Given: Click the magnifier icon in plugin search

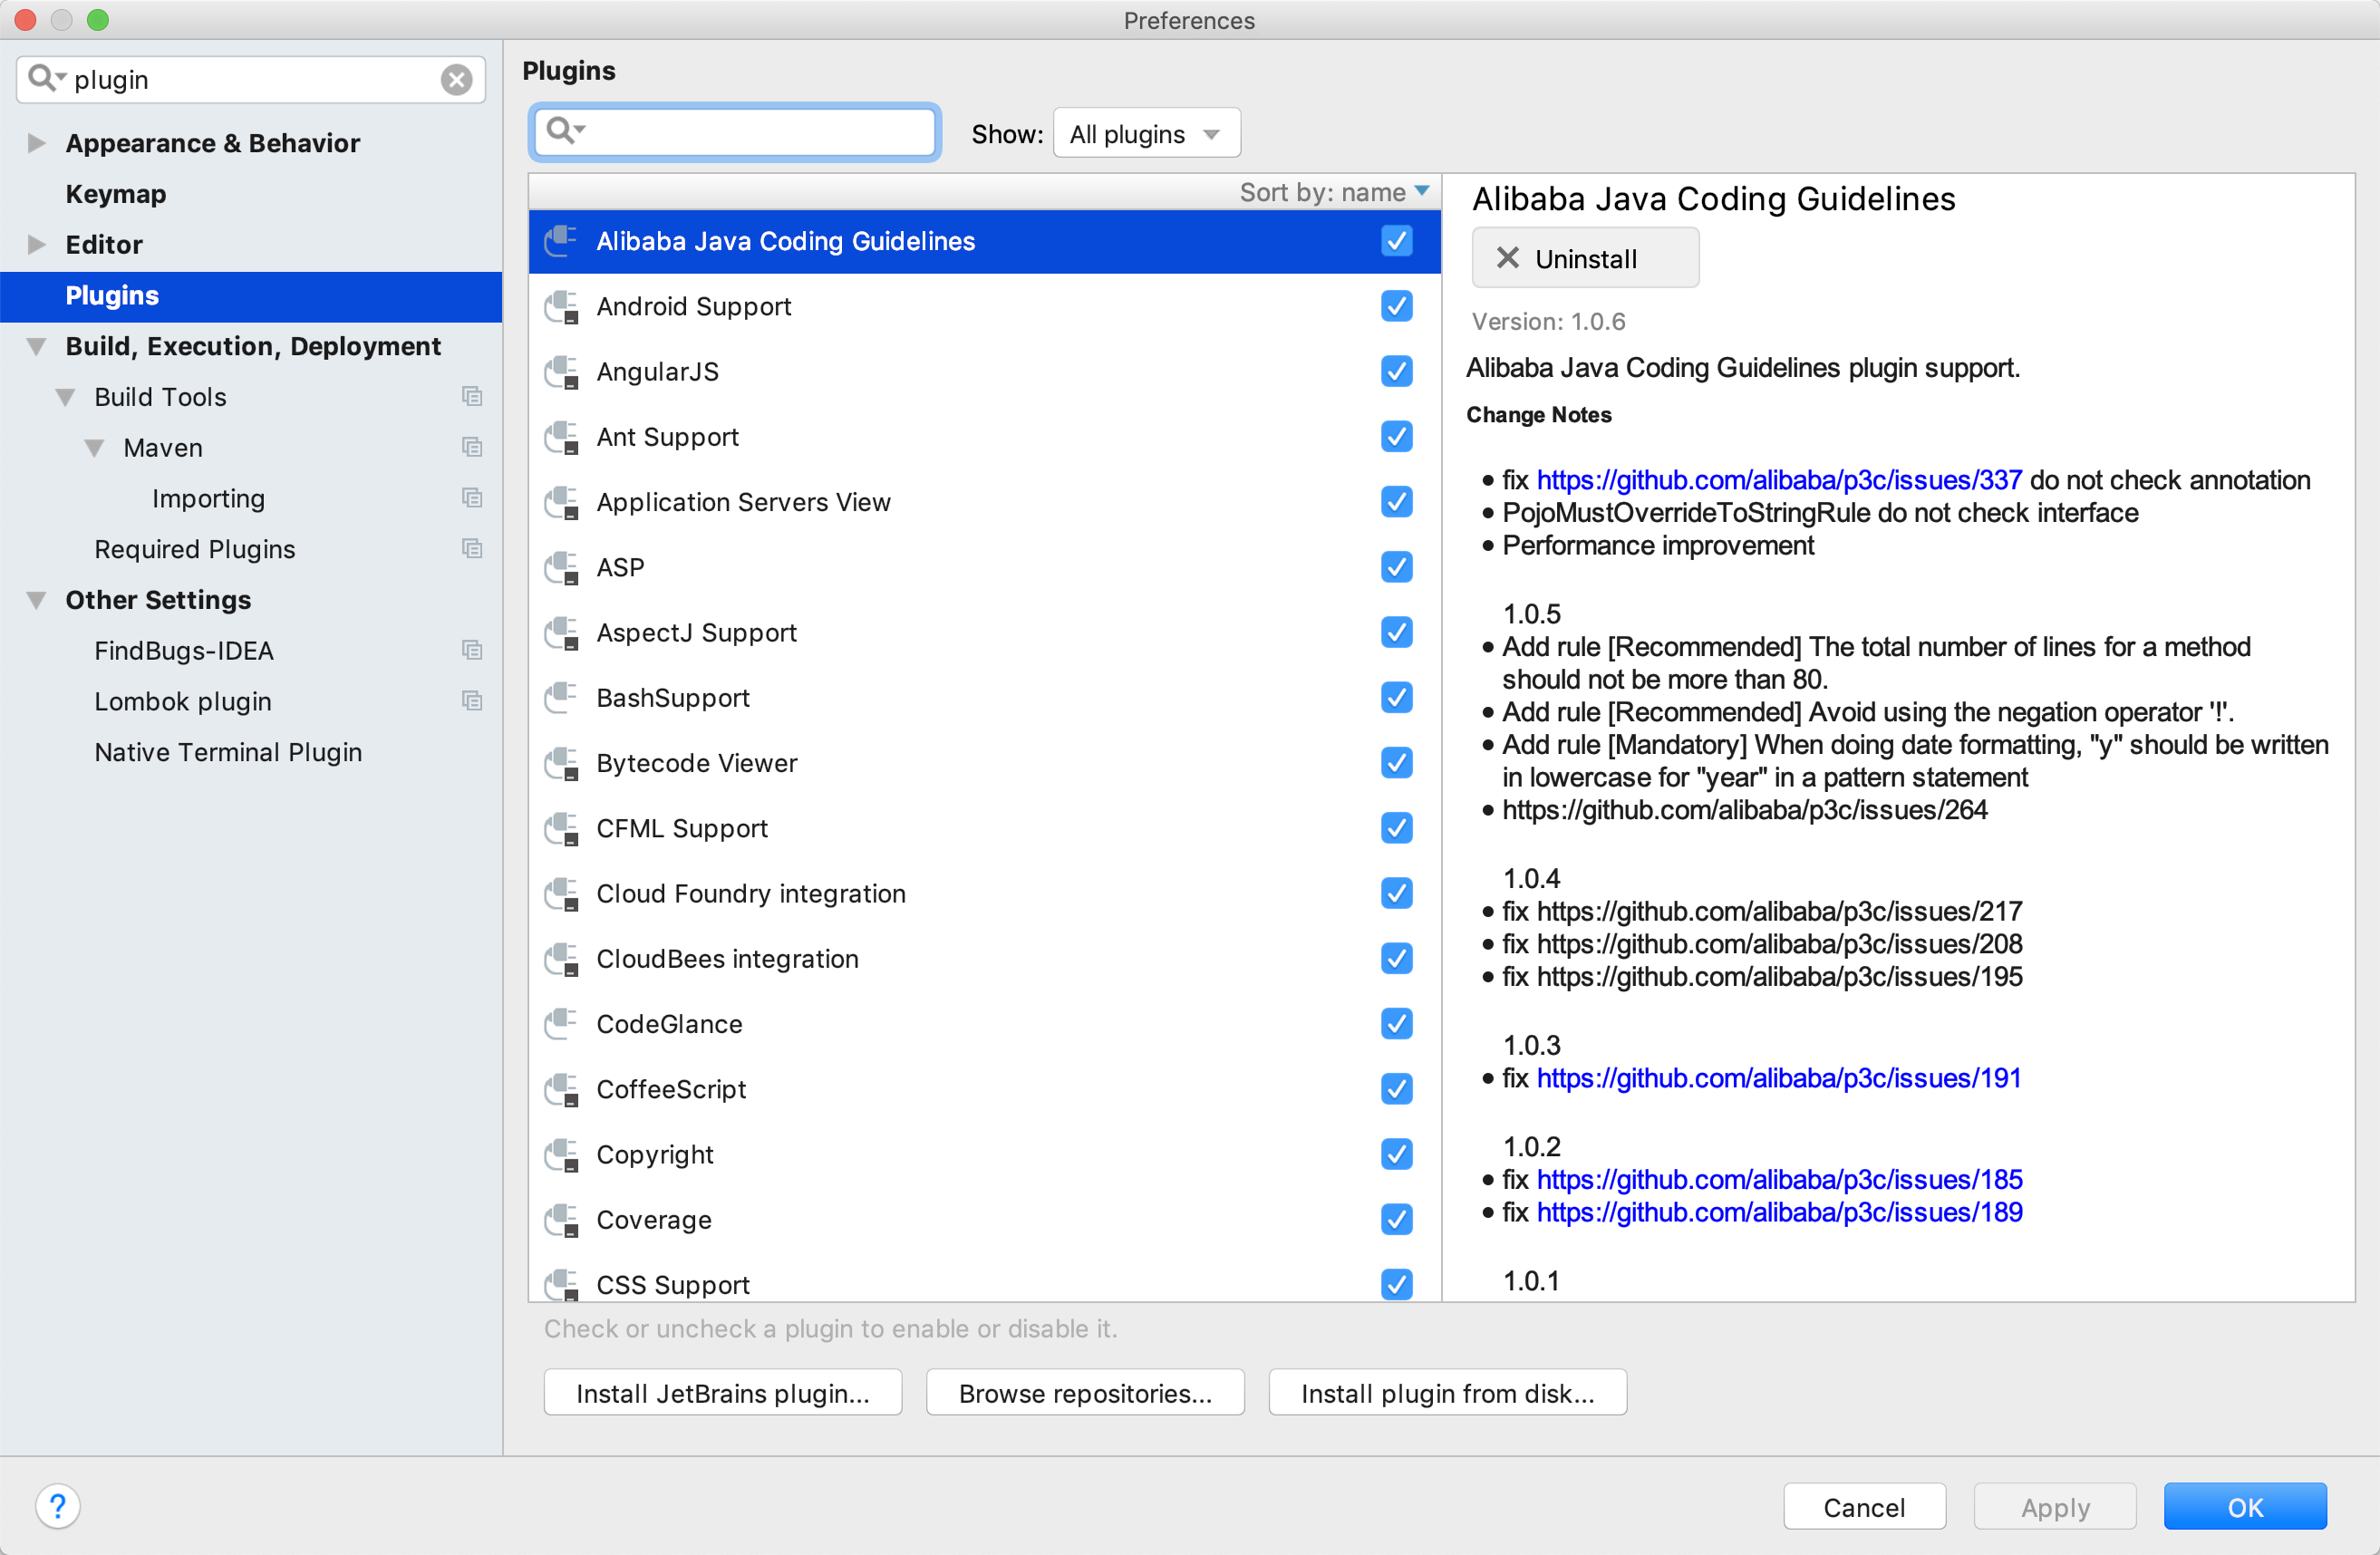Looking at the screenshot, I should [x=565, y=131].
